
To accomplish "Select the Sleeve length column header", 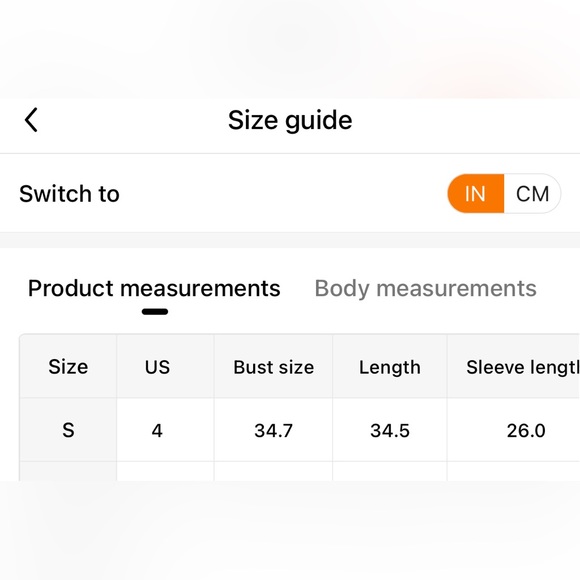I will pyautogui.click(x=522, y=367).
